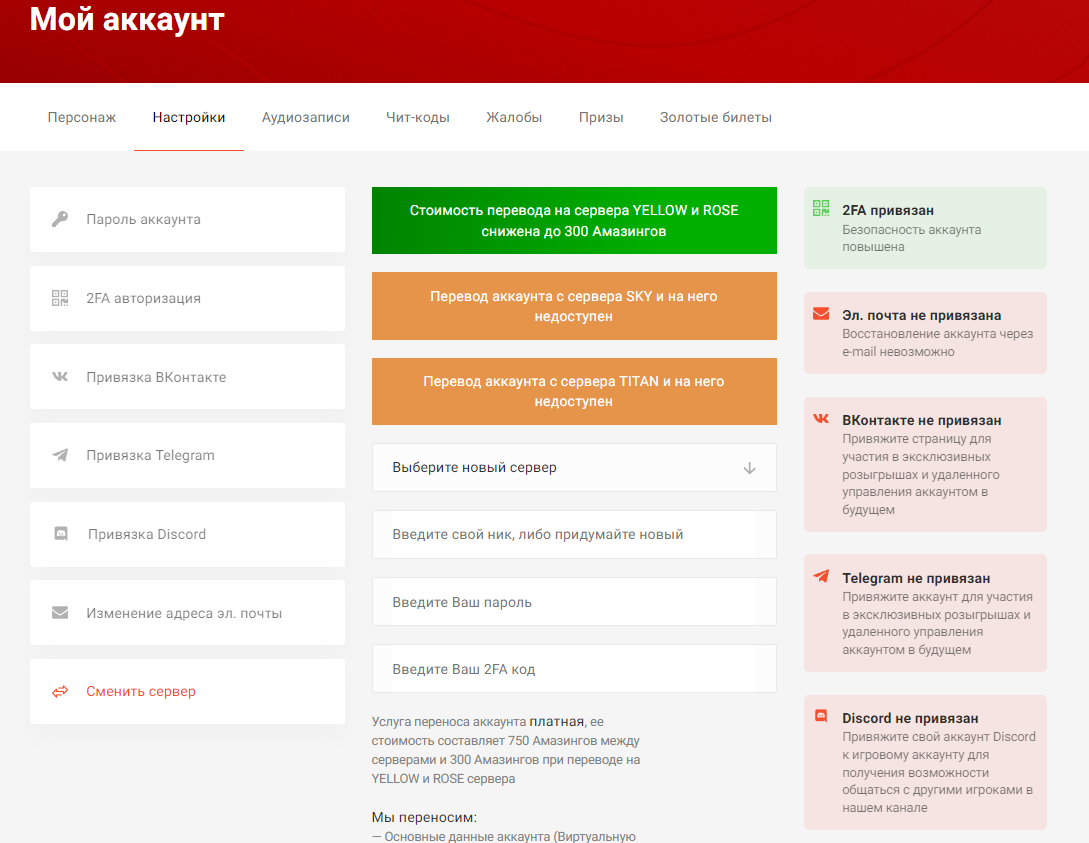Click the Сменить сервер sidebar link
1089x843 pixels.
[x=141, y=691]
